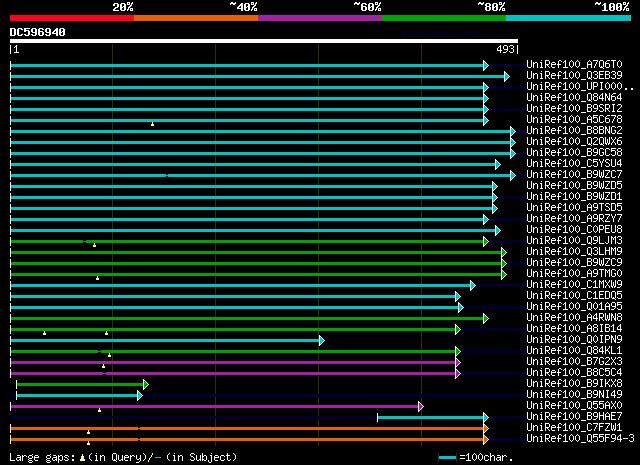
Task: Click the yellow gap marker under Q84KL1 alignment
Action: tap(109, 355)
